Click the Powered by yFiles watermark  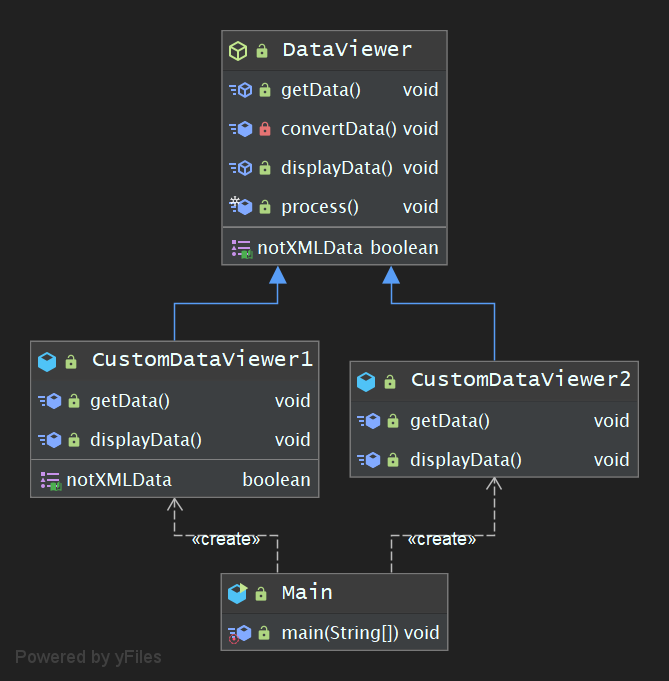tap(88, 657)
